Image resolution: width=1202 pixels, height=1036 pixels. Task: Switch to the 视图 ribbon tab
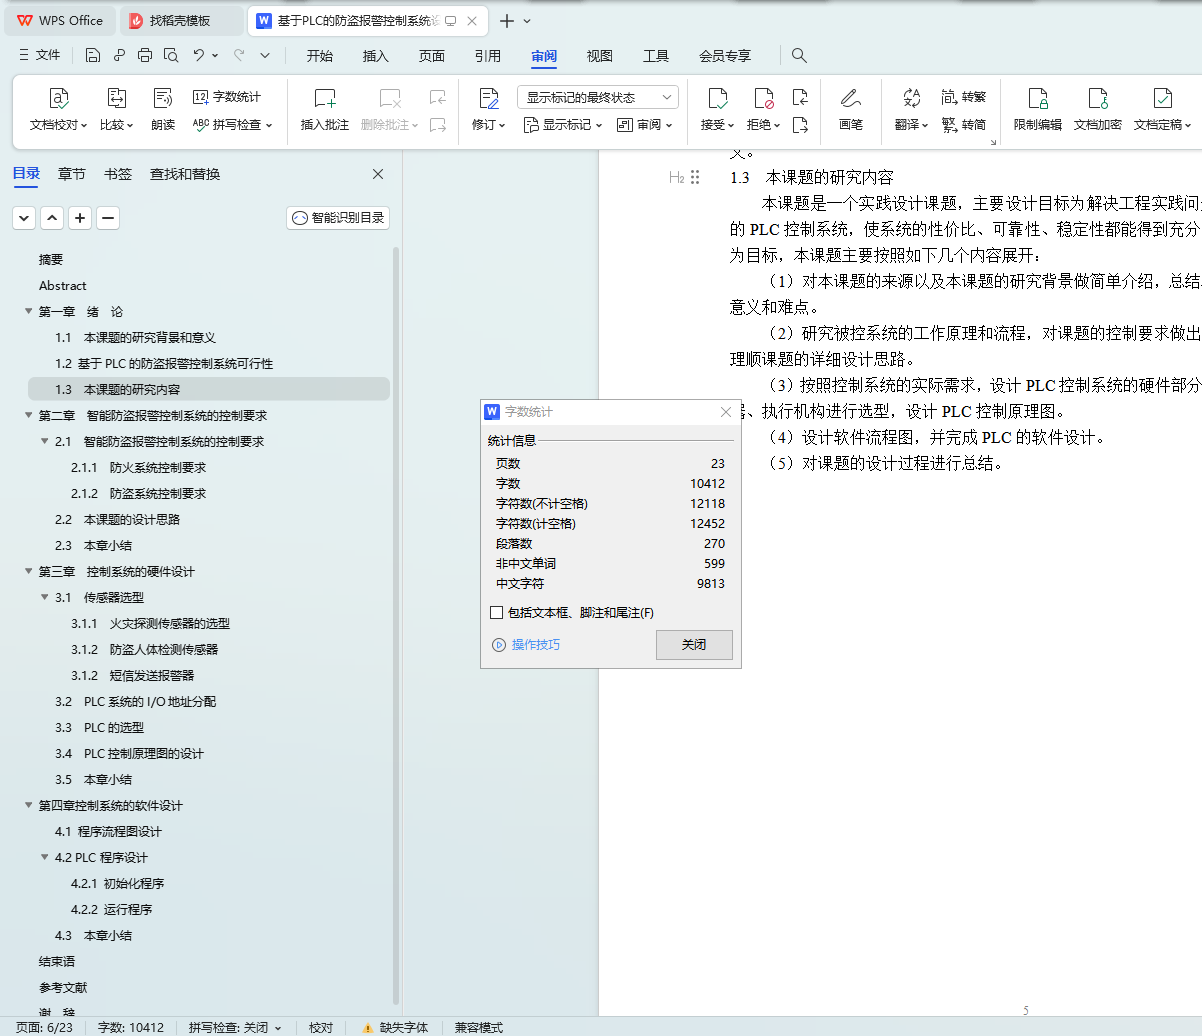600,56
